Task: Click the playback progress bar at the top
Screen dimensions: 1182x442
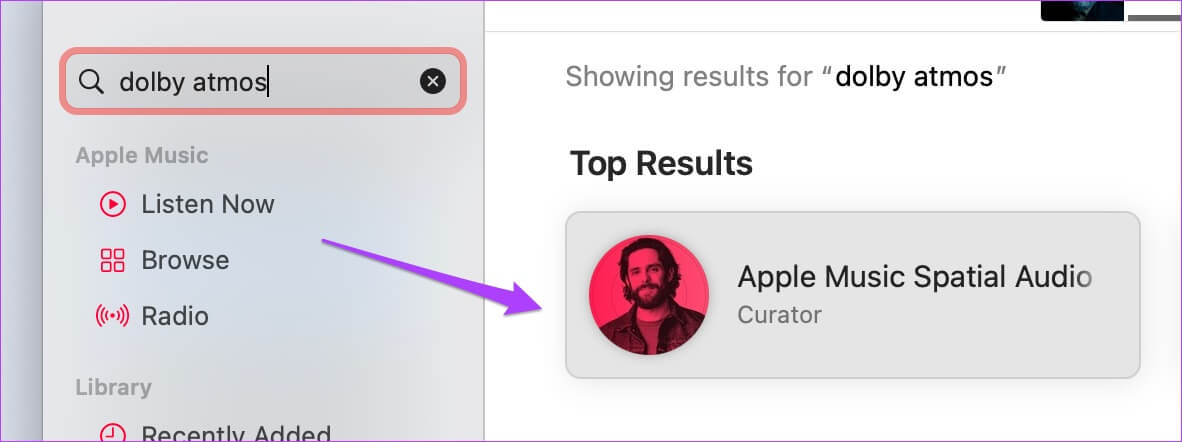Action: tap(1154, 17)
